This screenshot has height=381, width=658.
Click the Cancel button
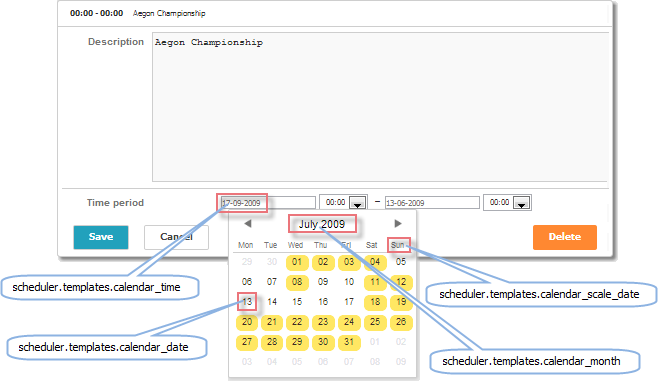(176, 237)
